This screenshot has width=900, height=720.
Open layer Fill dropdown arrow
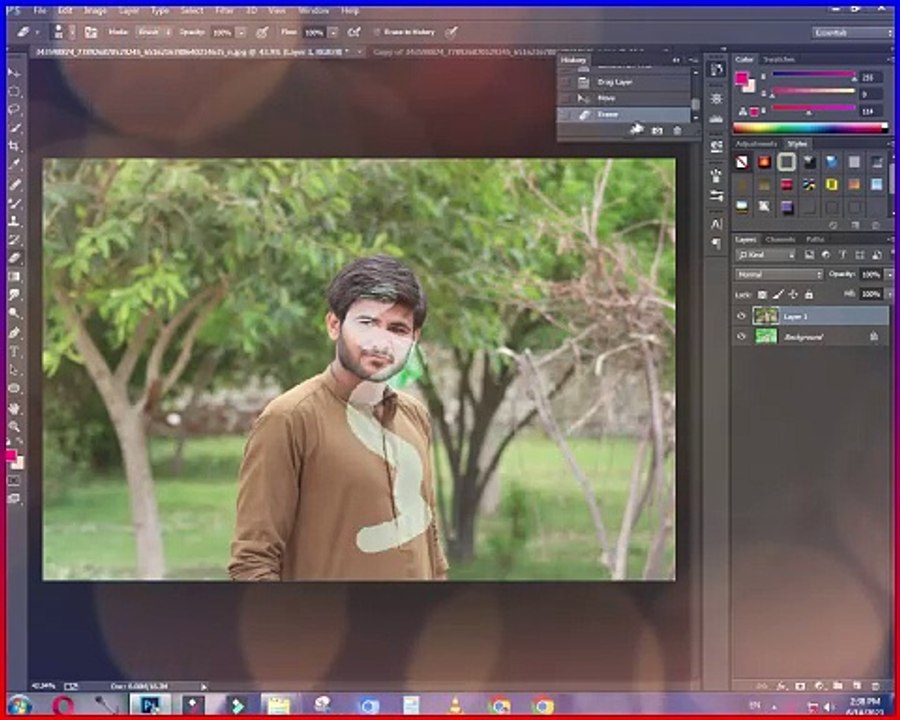point(889,294)
